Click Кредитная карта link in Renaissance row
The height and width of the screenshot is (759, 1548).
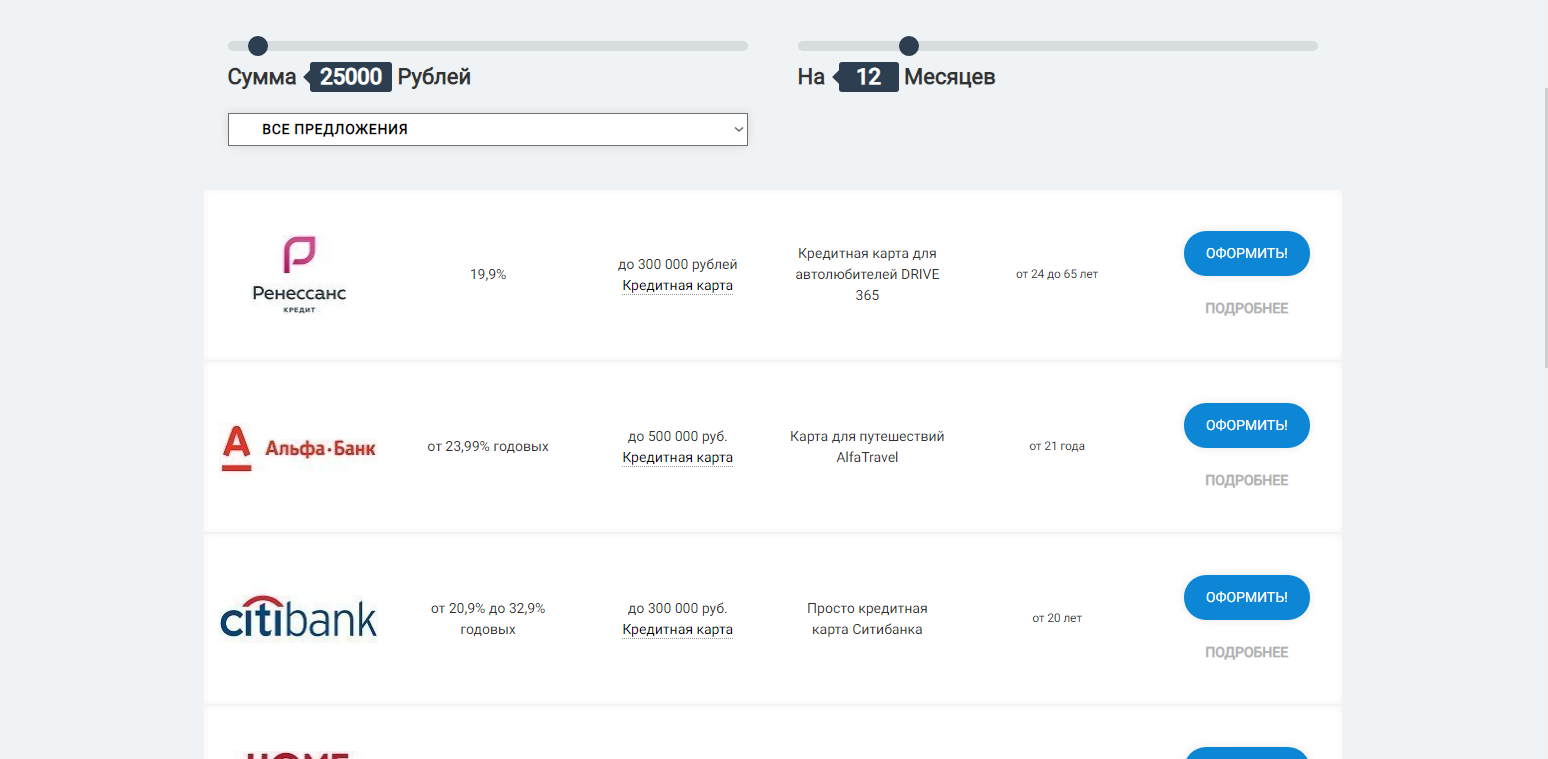678,286
